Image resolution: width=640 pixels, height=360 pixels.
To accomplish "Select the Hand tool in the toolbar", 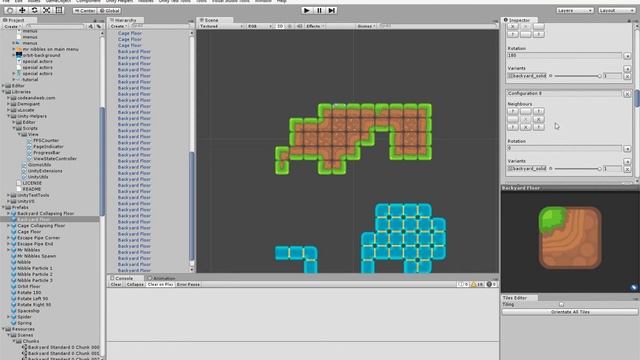I will point(10,10).
